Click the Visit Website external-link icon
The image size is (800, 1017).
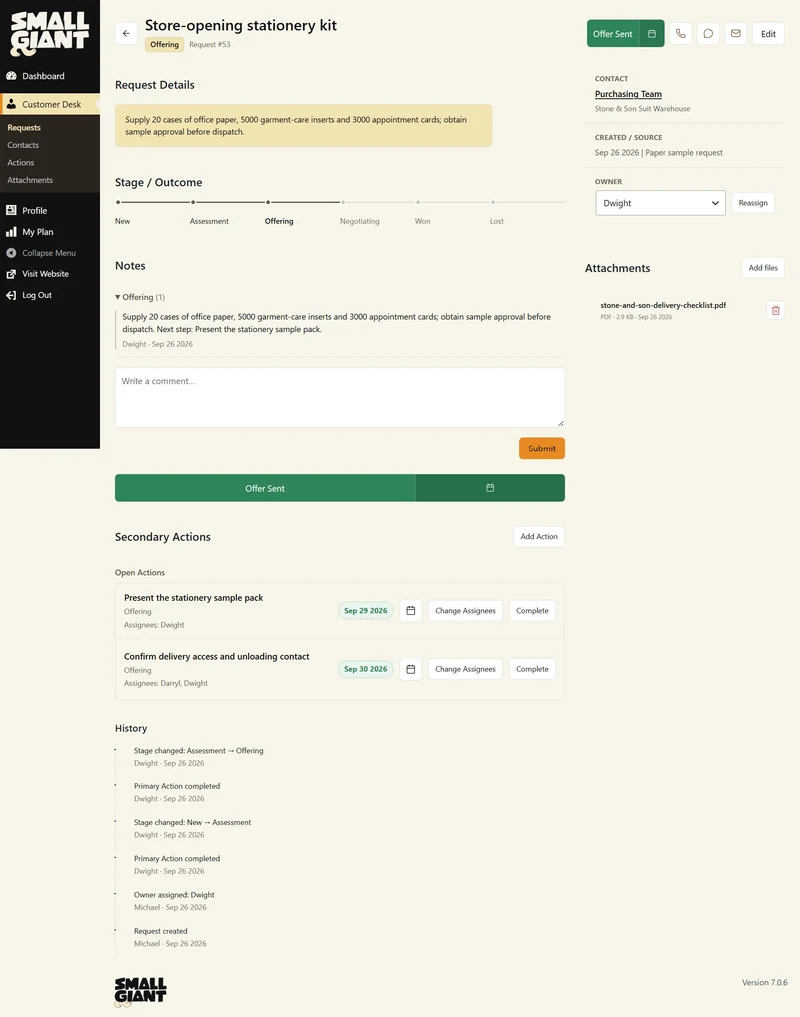click(11, 274)
